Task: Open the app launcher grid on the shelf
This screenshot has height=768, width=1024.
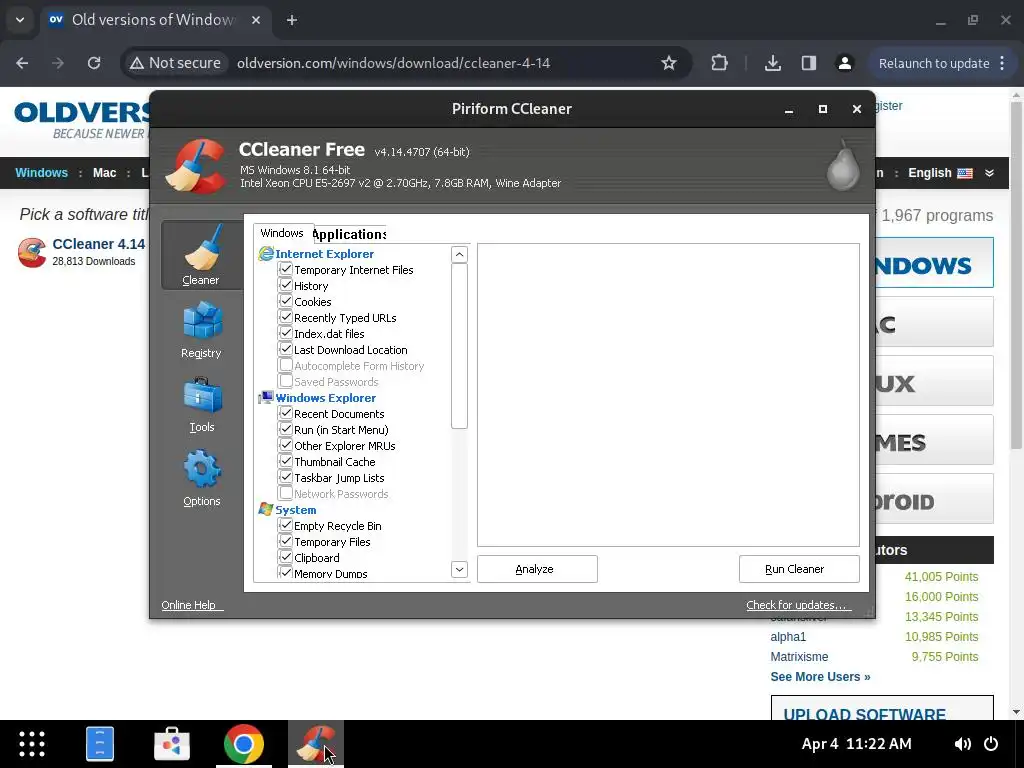Action: point(31,744)
